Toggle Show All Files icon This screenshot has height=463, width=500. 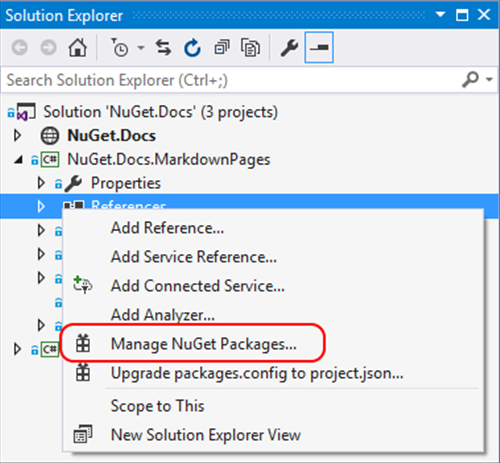tap(250, 48)
